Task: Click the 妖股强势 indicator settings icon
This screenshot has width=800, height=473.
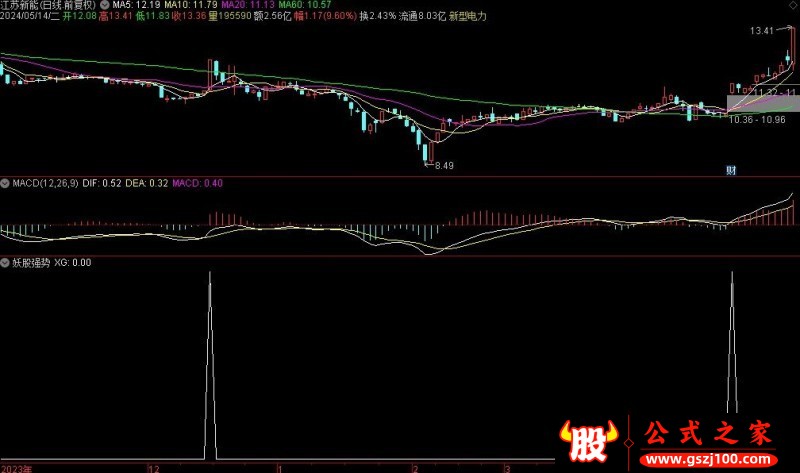Action: (x=5, y=263)
